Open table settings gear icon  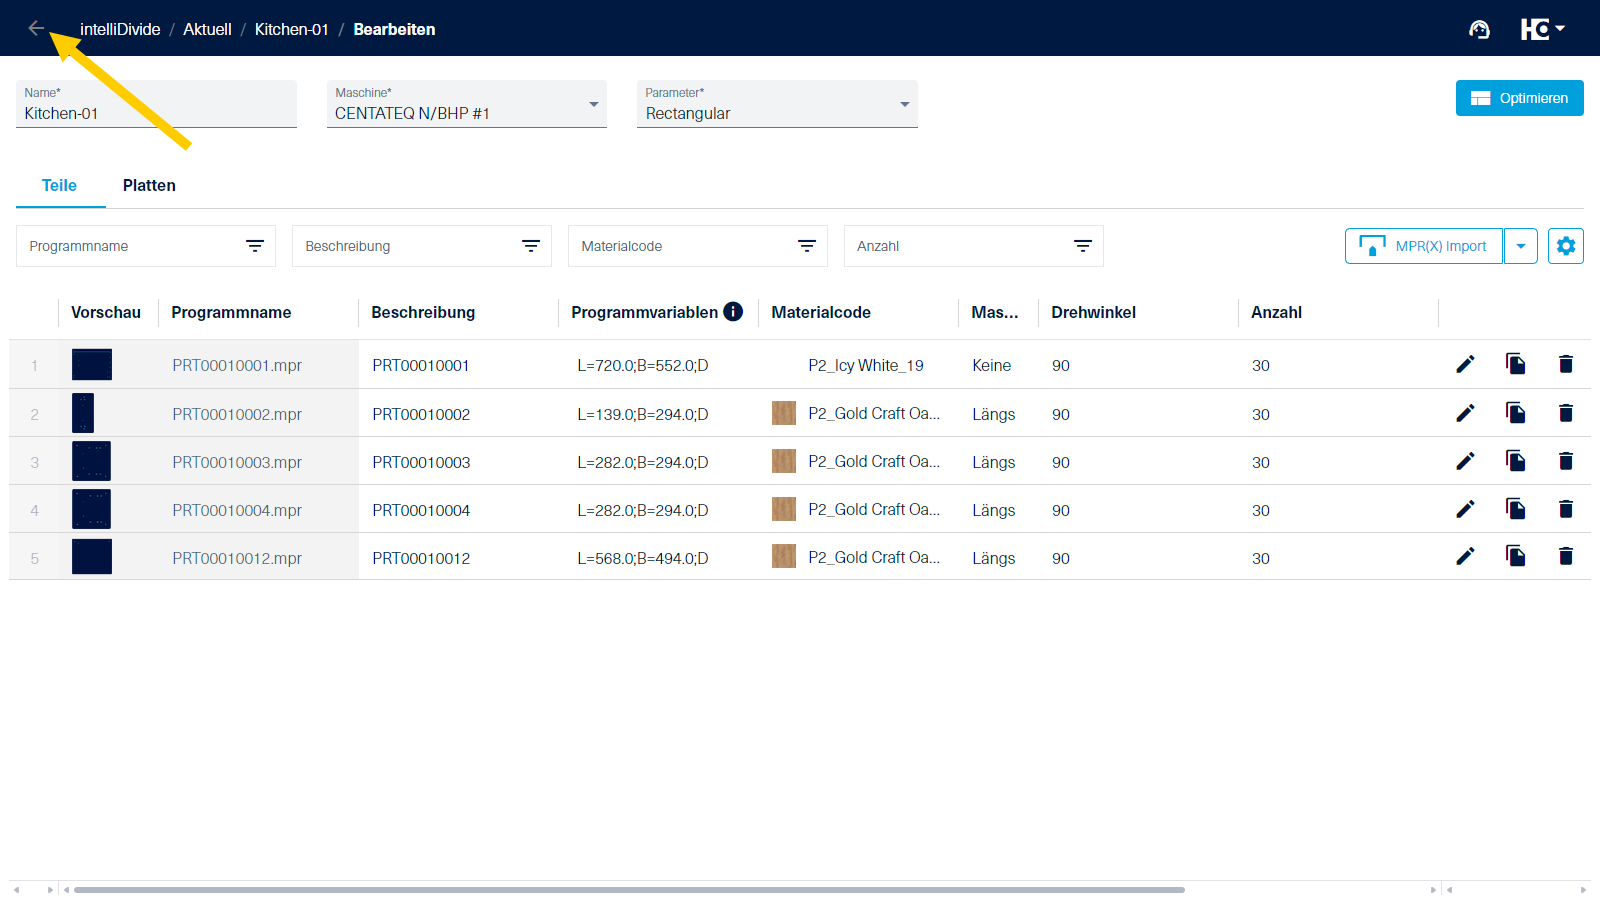1565,246
